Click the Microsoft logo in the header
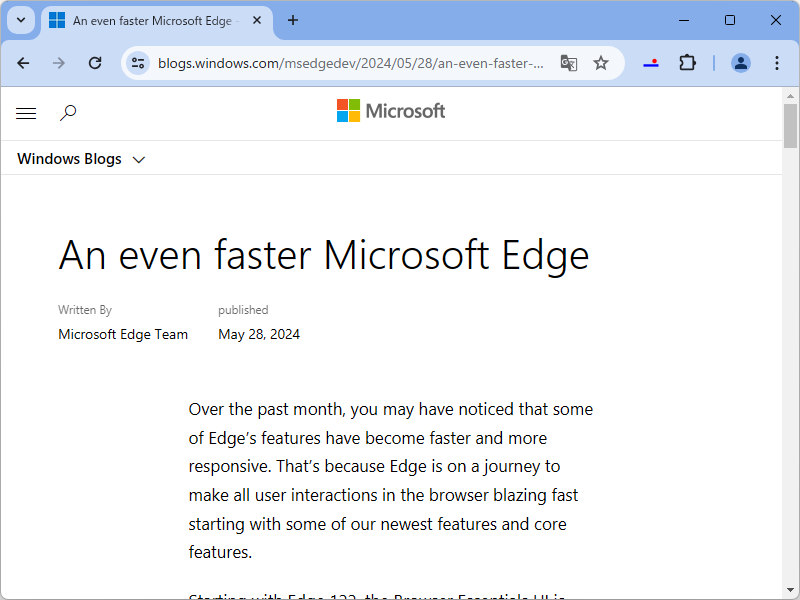This screenshot has width=800, height=600. point(391,110)
